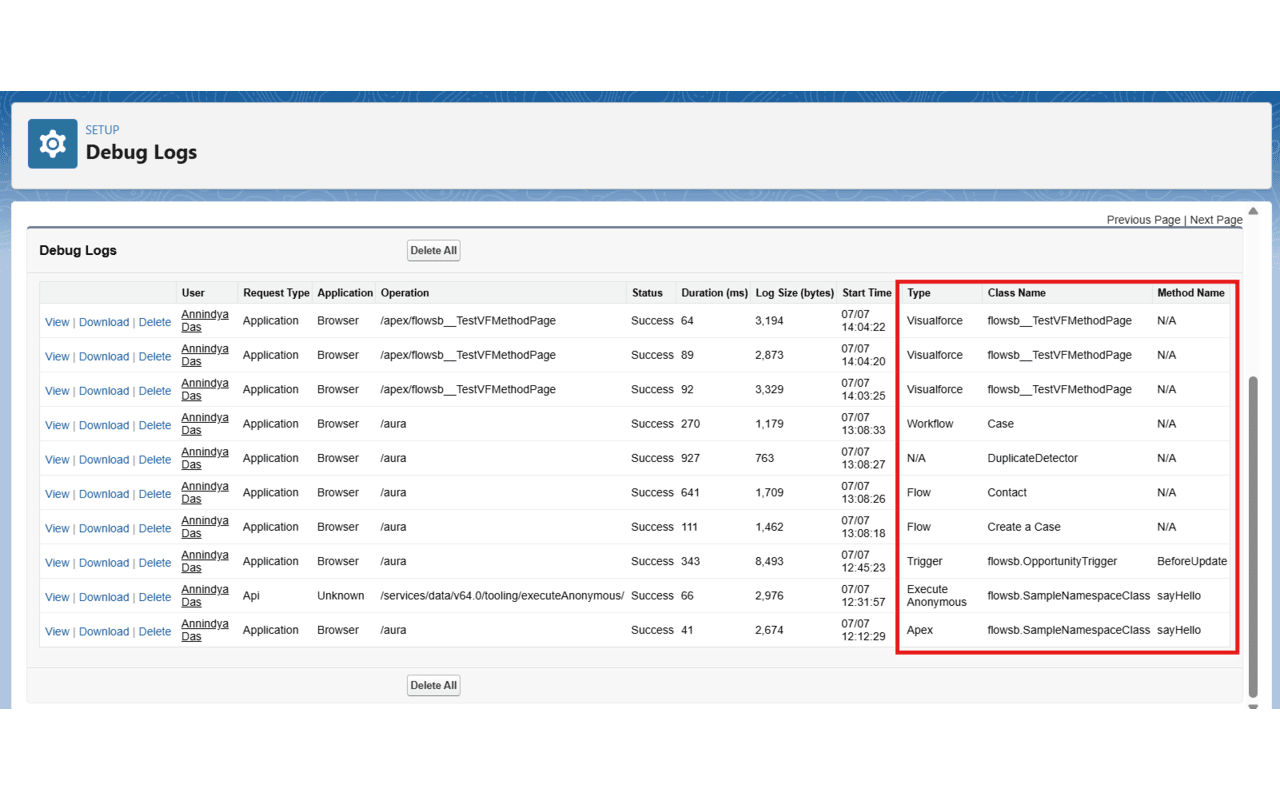Viewport: 1280px width, 800px height.
Task: Click the Setup gear icon
Action: (x=53, y=144)
